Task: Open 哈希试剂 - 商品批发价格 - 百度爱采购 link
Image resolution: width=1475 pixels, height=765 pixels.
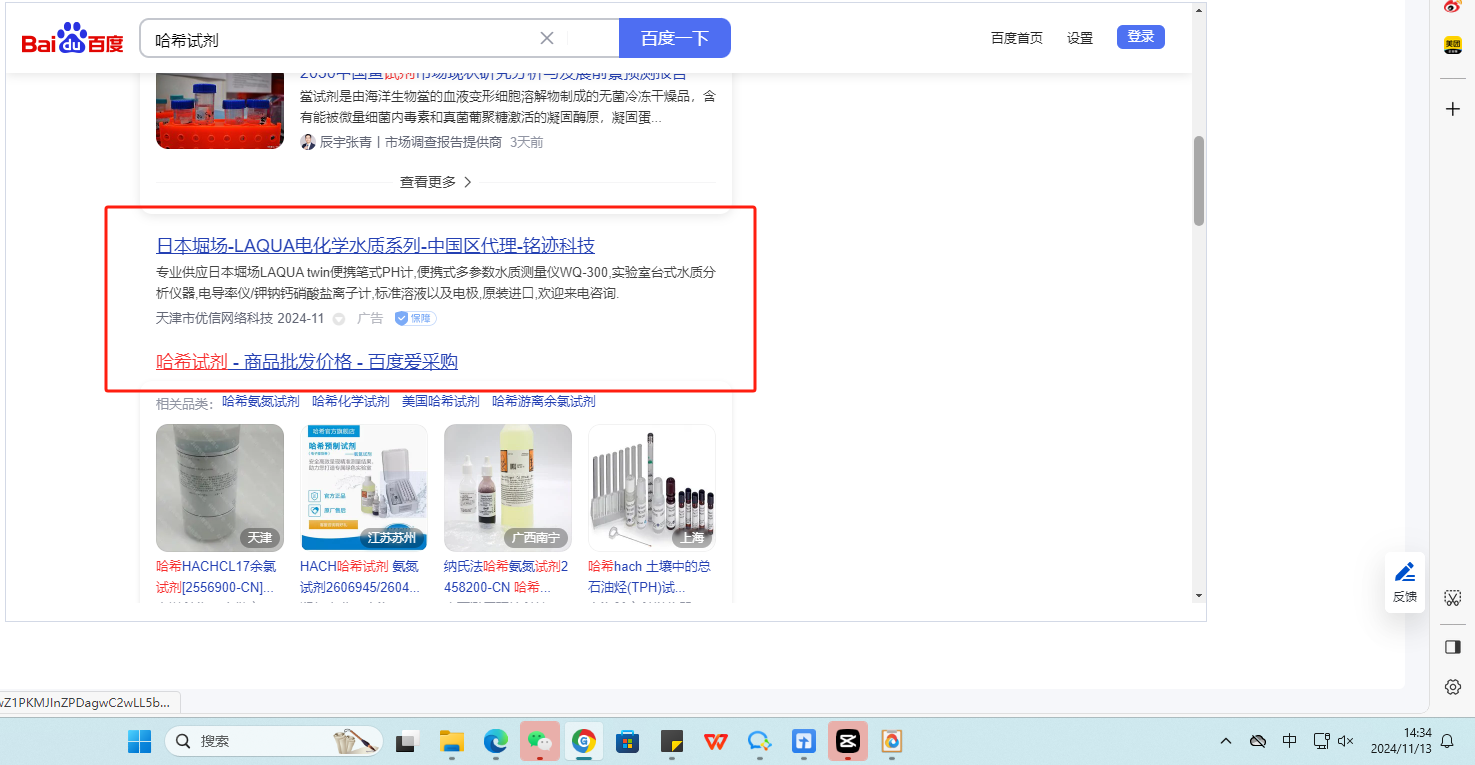Action: (307, 361)
